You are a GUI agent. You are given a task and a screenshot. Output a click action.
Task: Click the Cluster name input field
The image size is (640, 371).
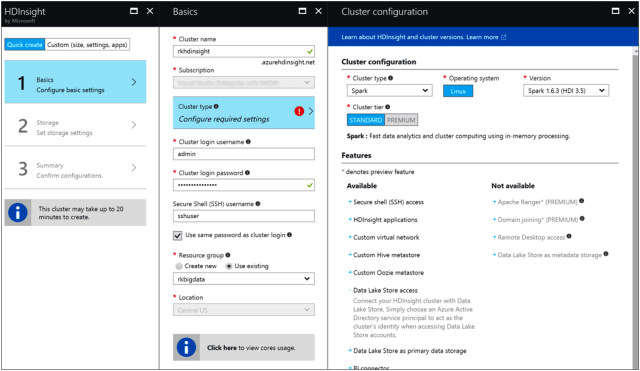point(244,51)
